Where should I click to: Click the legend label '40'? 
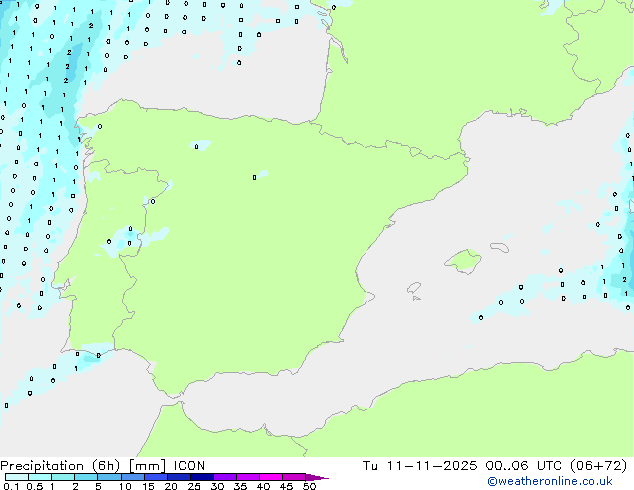pyautogui.click(x=263, y=486)
